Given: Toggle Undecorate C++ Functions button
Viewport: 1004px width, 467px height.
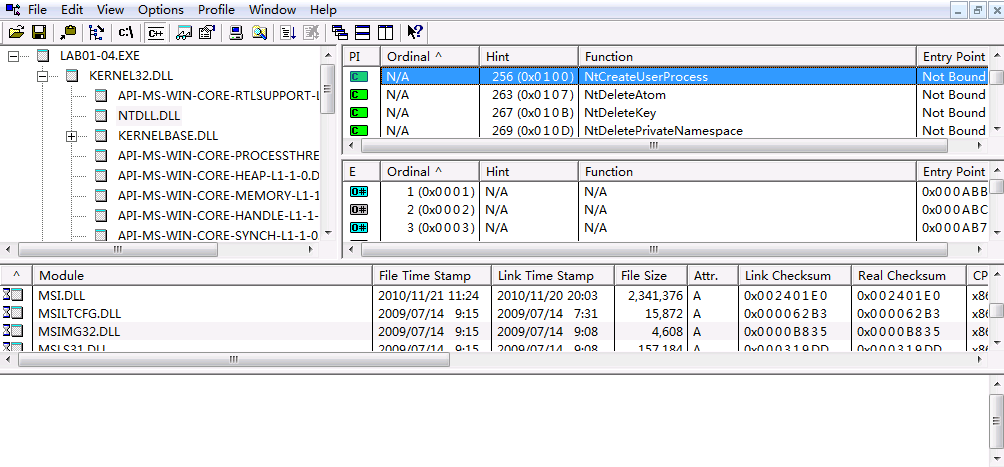Looking at the screenshot, I should (x=155, y=32).
